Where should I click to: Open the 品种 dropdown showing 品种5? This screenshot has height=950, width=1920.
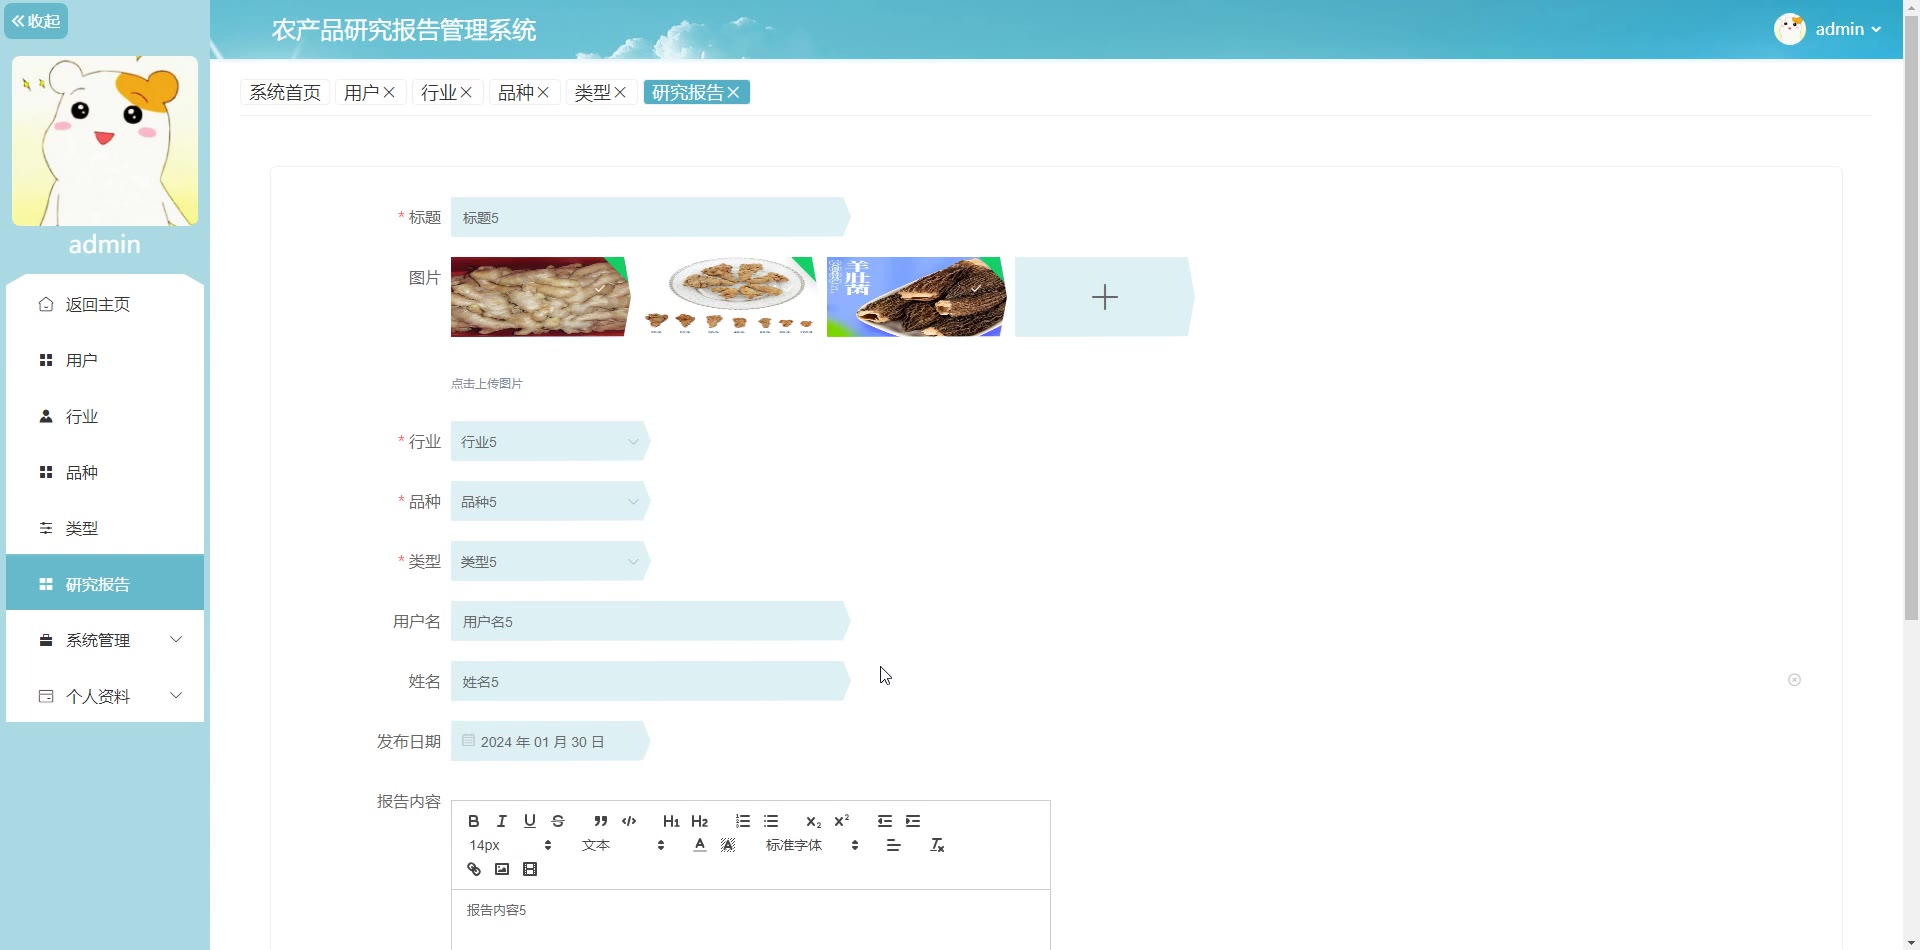[550, 501]
